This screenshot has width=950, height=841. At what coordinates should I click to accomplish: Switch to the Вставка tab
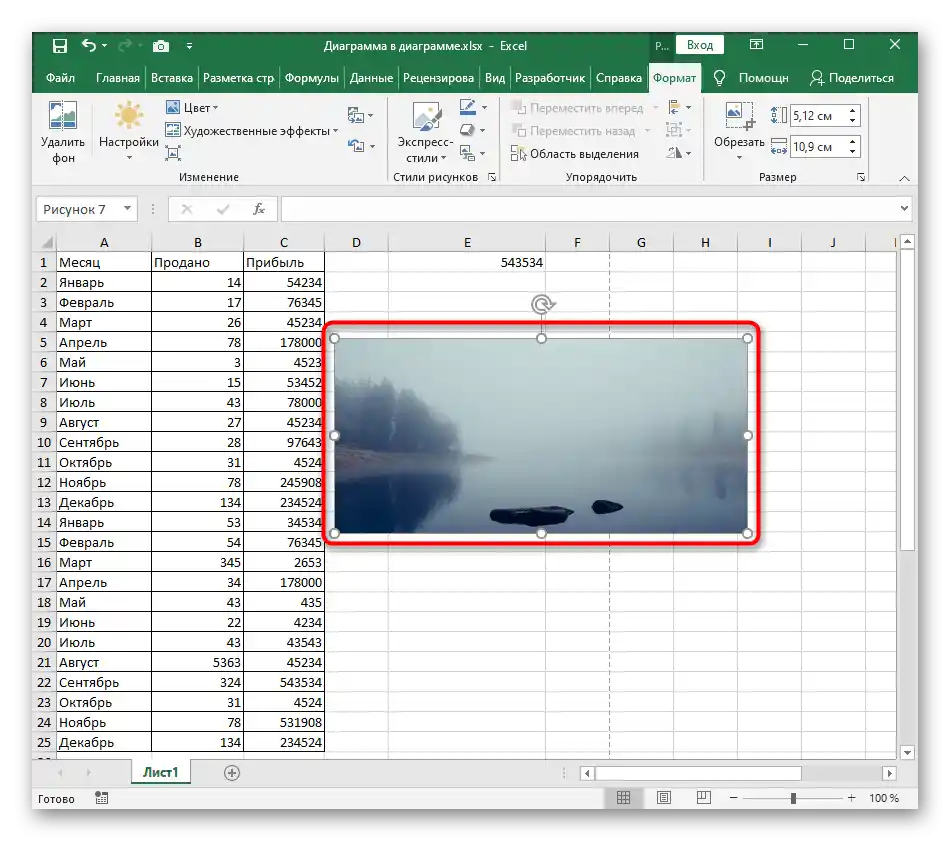point(171,78)
